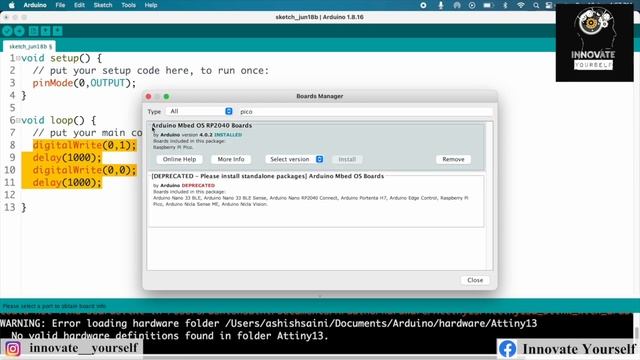This screenshot has width=640, height=360.
Task: Select the Arduino Mbed OS RP2040 Boards entry
Action: tap(316, 147)
